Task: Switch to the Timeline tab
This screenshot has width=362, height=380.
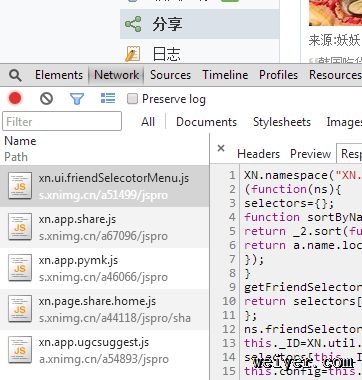Action: click(225, 75)
